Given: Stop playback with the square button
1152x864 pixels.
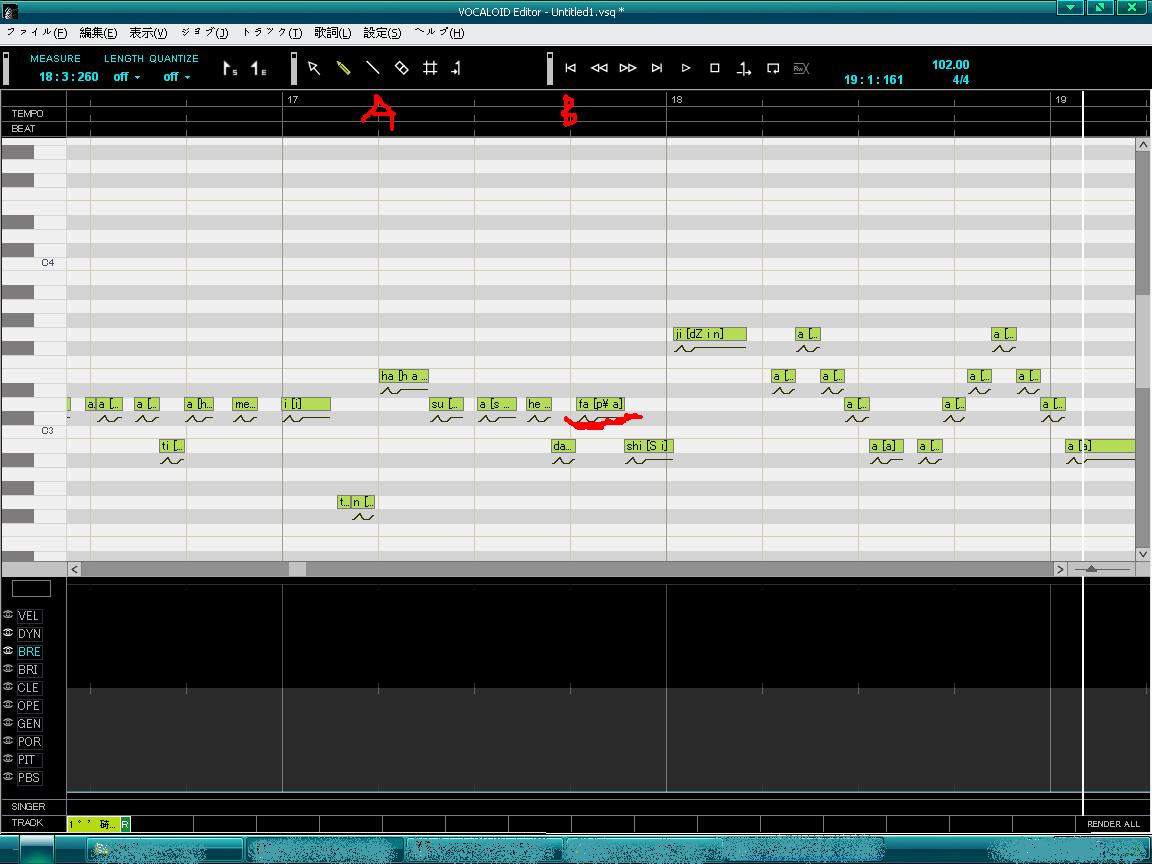Looking at the screenshot, I should pyautogui.click(x=714, y=68).
